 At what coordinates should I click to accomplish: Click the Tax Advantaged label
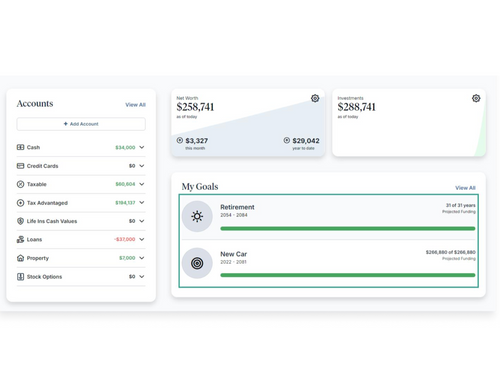coord(47,203)
